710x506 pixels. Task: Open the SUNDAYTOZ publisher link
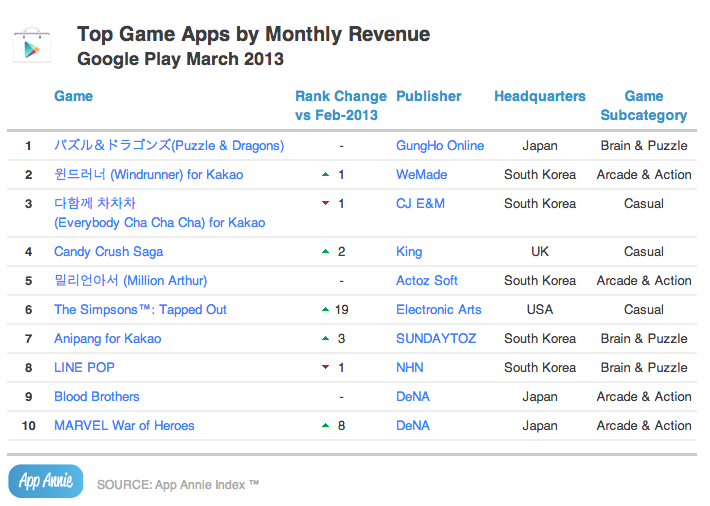click(x=436, y=338)
